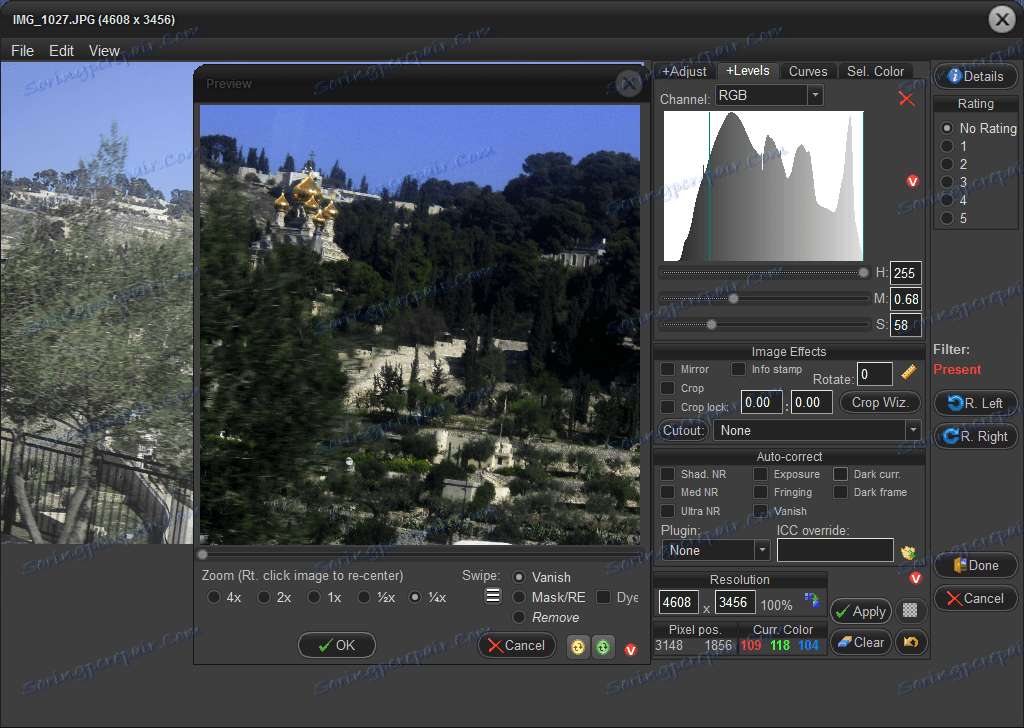Viewport: 1024px width, 728px height.
Task: Click the Crop Wiz. button
Action: tap(879, 402)
